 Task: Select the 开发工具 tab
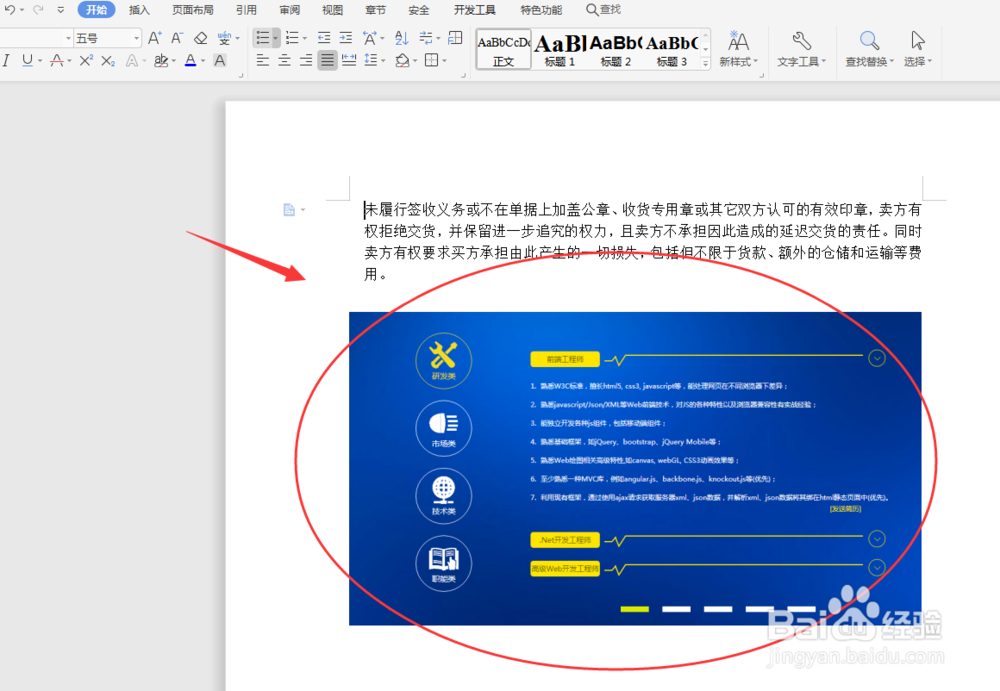pos(474,10)
